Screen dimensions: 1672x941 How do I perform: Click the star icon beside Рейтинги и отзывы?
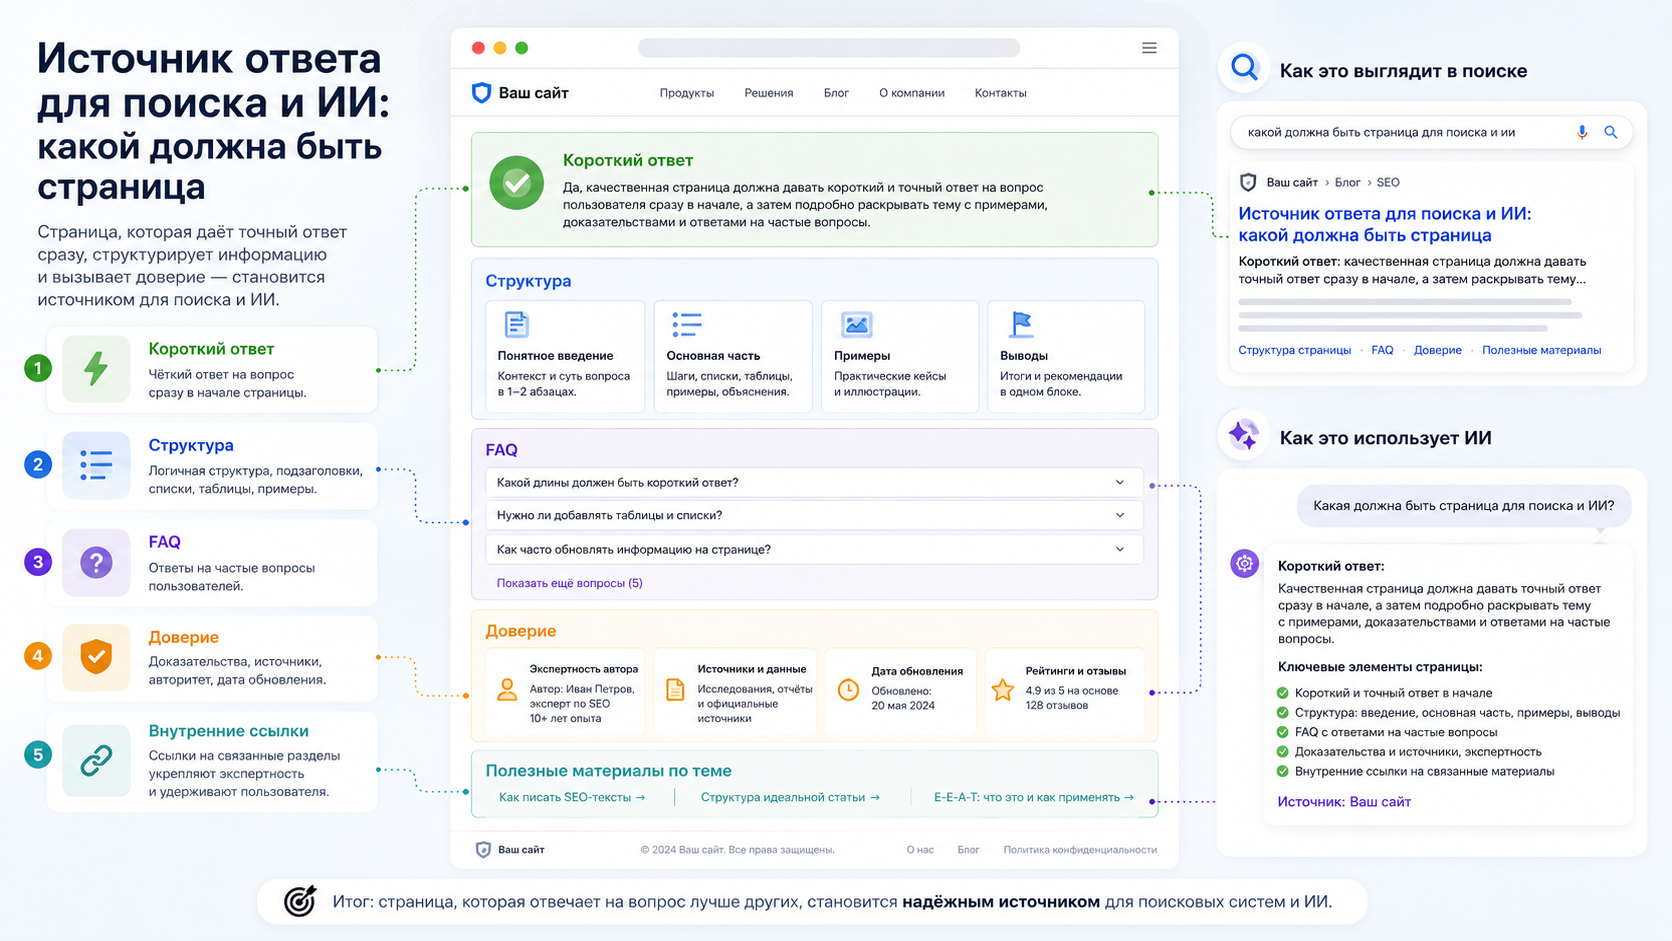point(1003,690)
